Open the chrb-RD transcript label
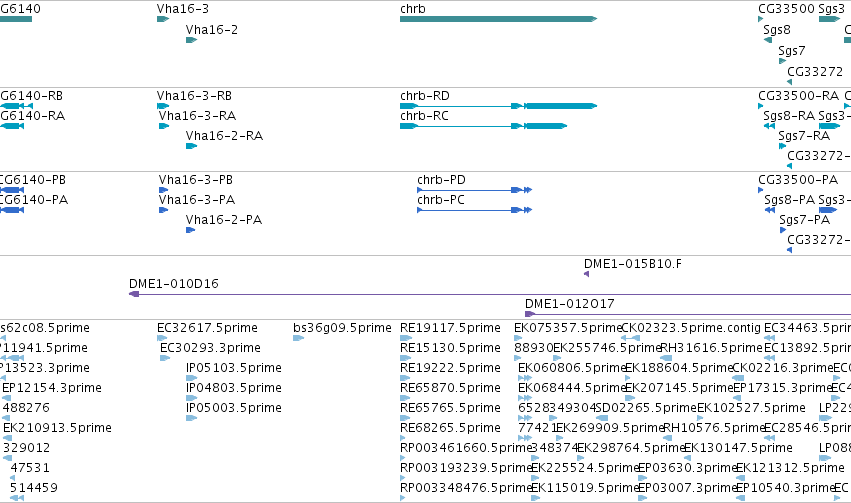 (x=425, y=96)
